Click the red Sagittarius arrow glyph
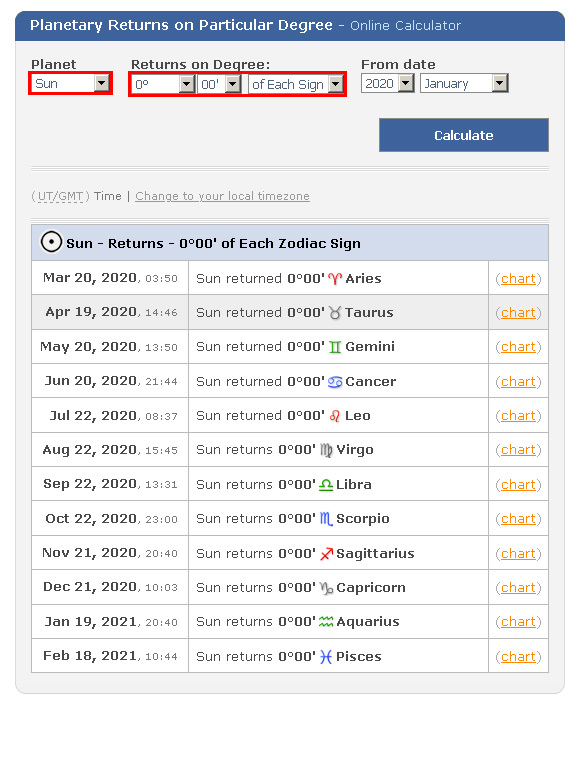The image size is (580, 774). (326, 554)
